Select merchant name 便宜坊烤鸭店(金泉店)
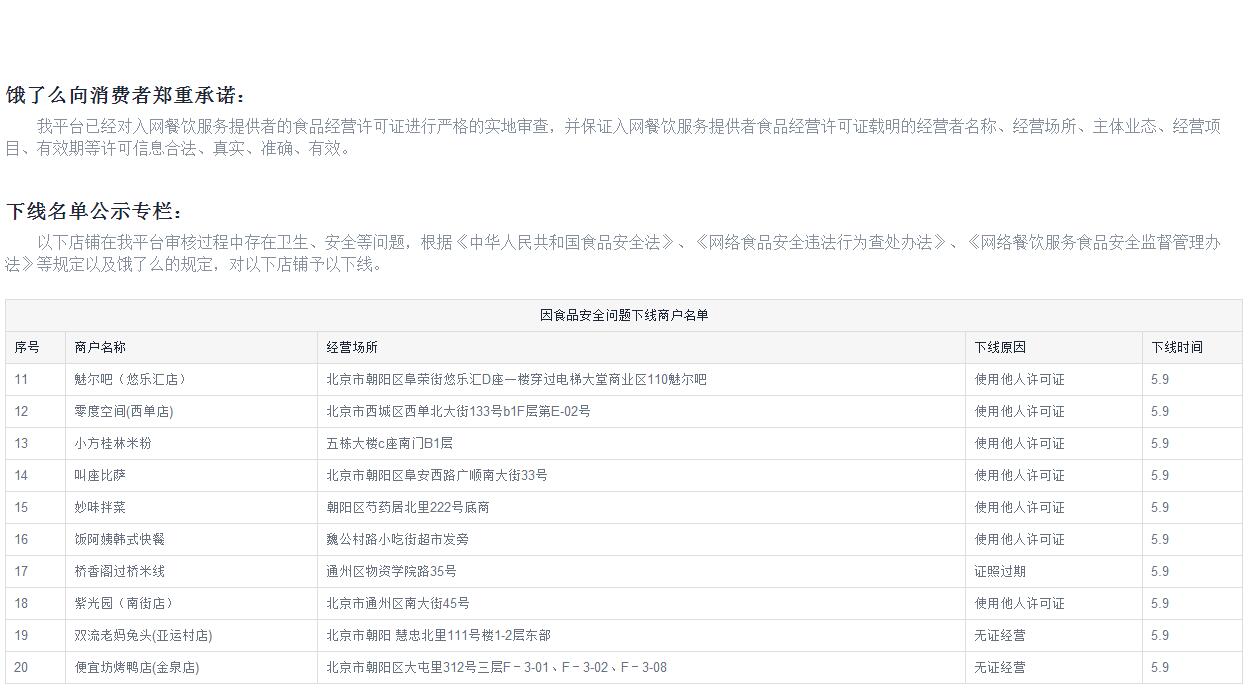The image size is (1253, 697). point(136,667)
